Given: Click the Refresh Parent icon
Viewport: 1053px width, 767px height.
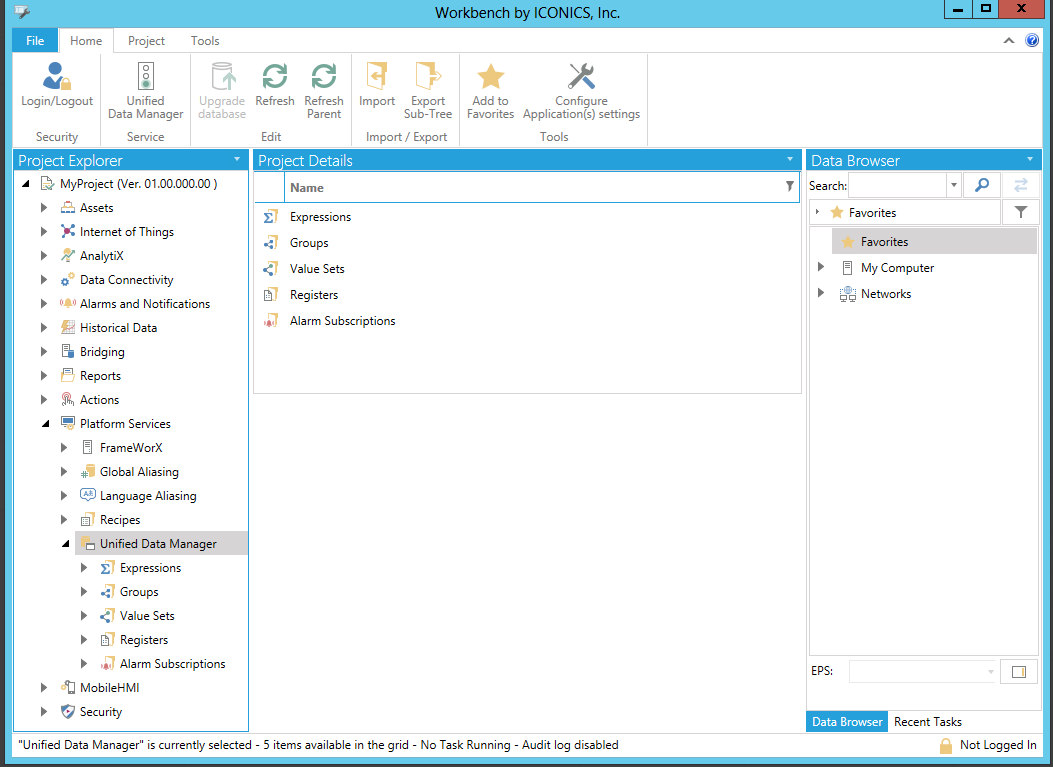Looking at the screenshot, I should [x=323, y=78].
